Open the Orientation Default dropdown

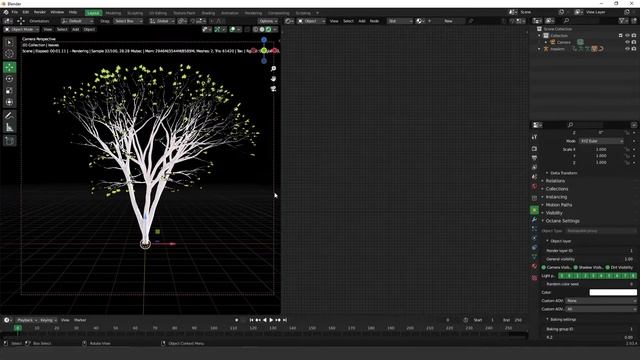click(77, 21)
